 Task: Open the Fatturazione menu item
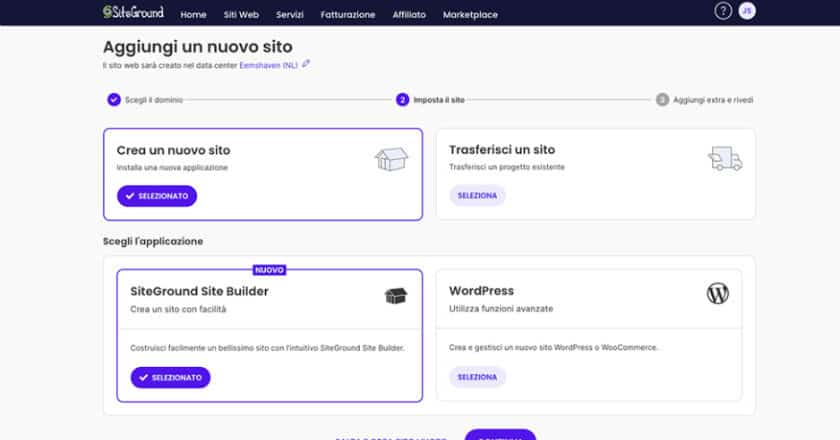(x=348, y=15)
